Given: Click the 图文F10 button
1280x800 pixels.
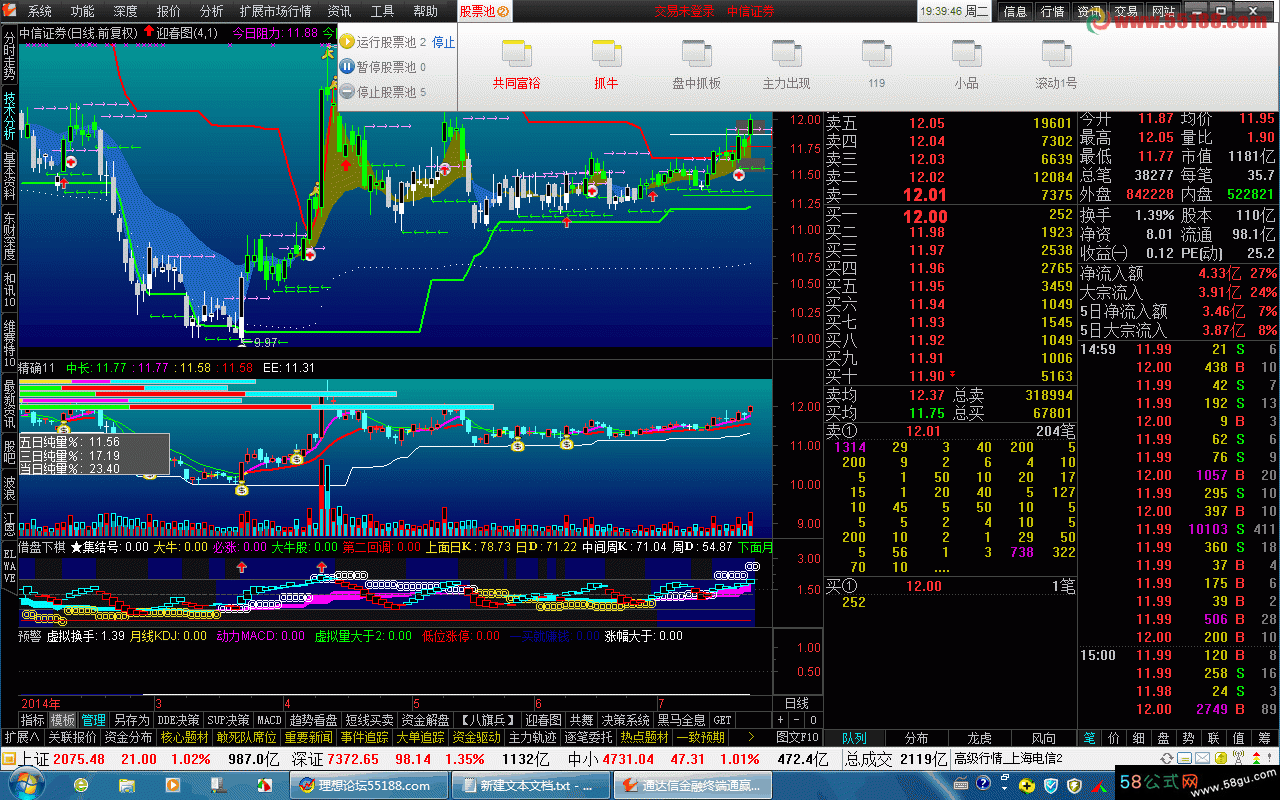Looking at the screenshot, I should 797,737.
